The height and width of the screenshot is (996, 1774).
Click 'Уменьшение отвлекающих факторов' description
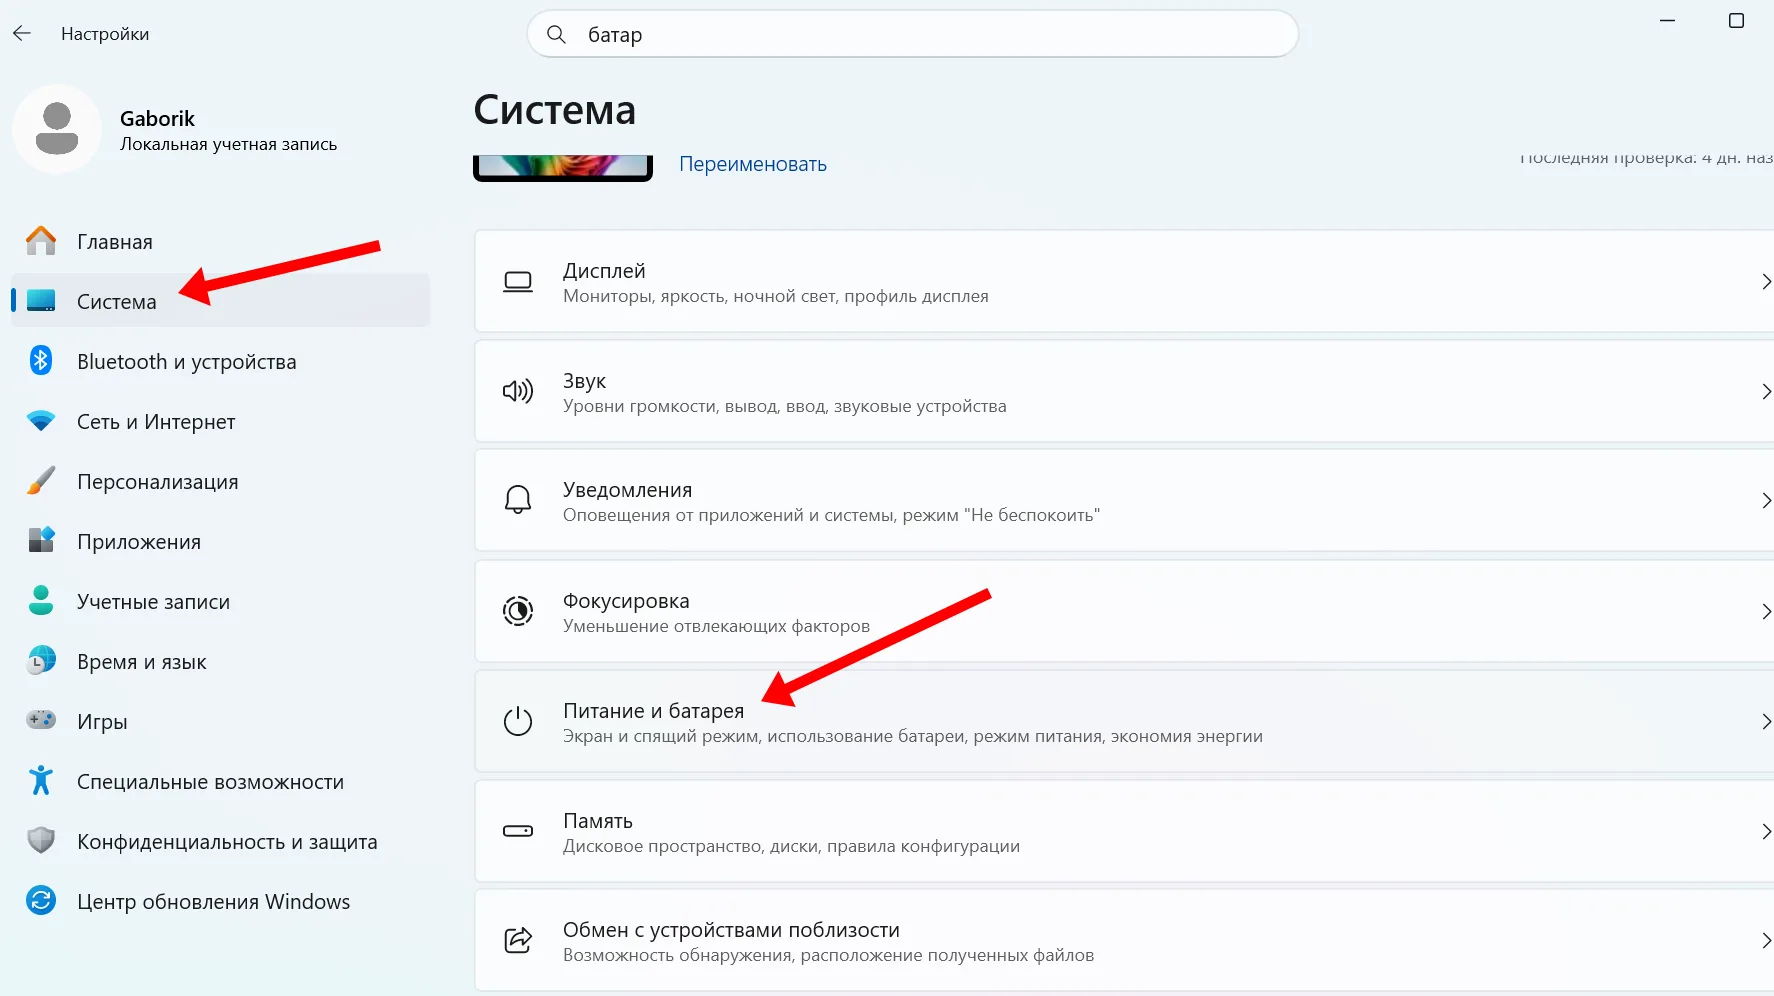pyautogui.click(x=716, y=626)
